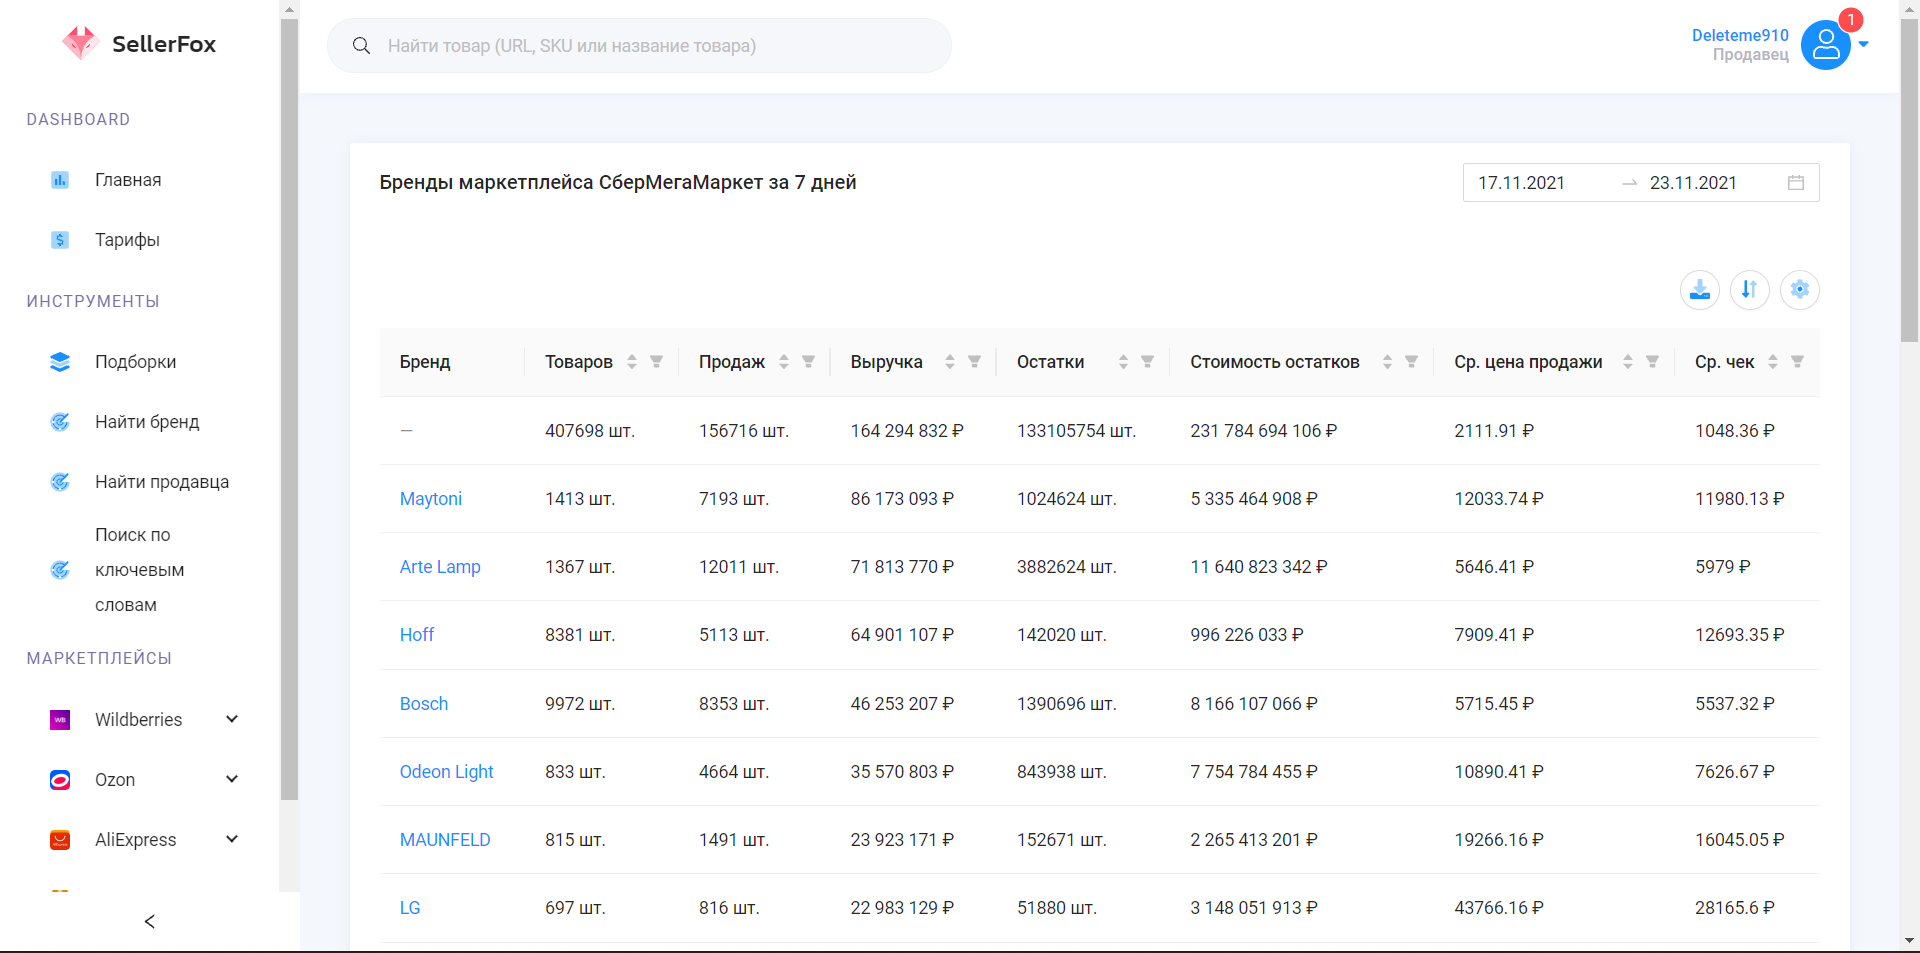Open the Maytoni brand link

[431, 499]
